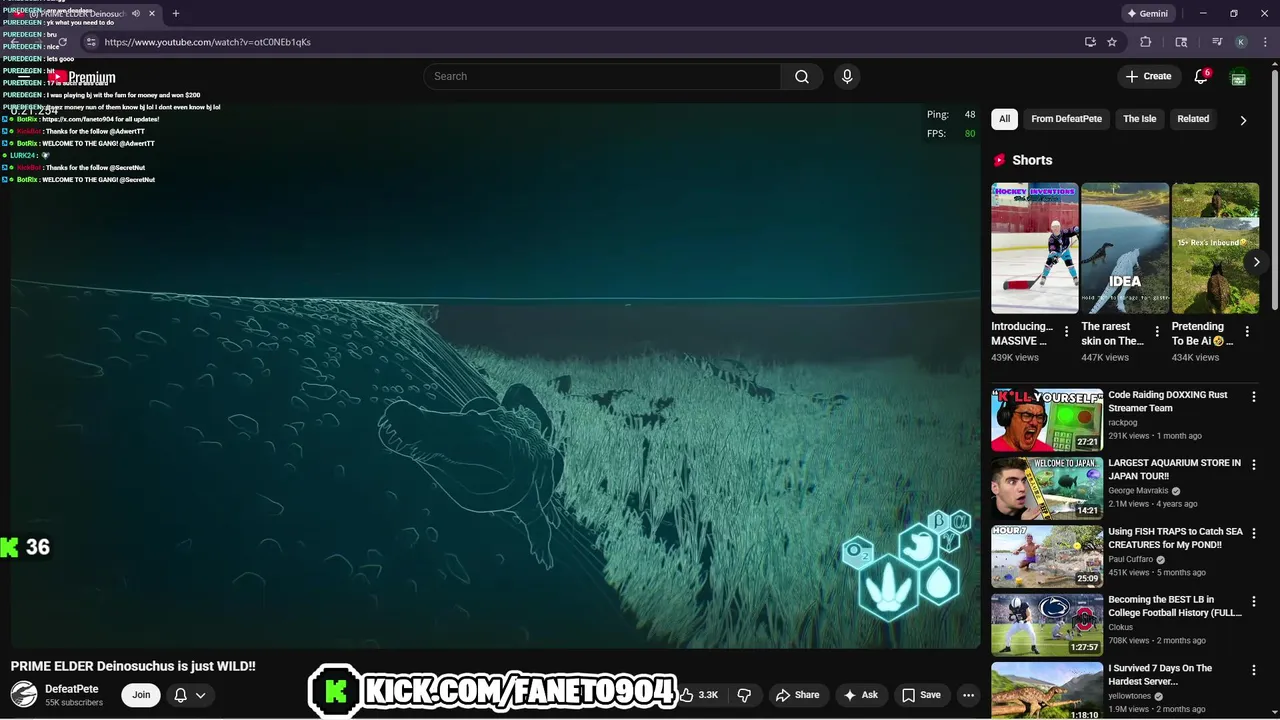Screen dimensions: 1280x720
Task: Launch Gemini from the title bar
Action: coord(1147,14)
